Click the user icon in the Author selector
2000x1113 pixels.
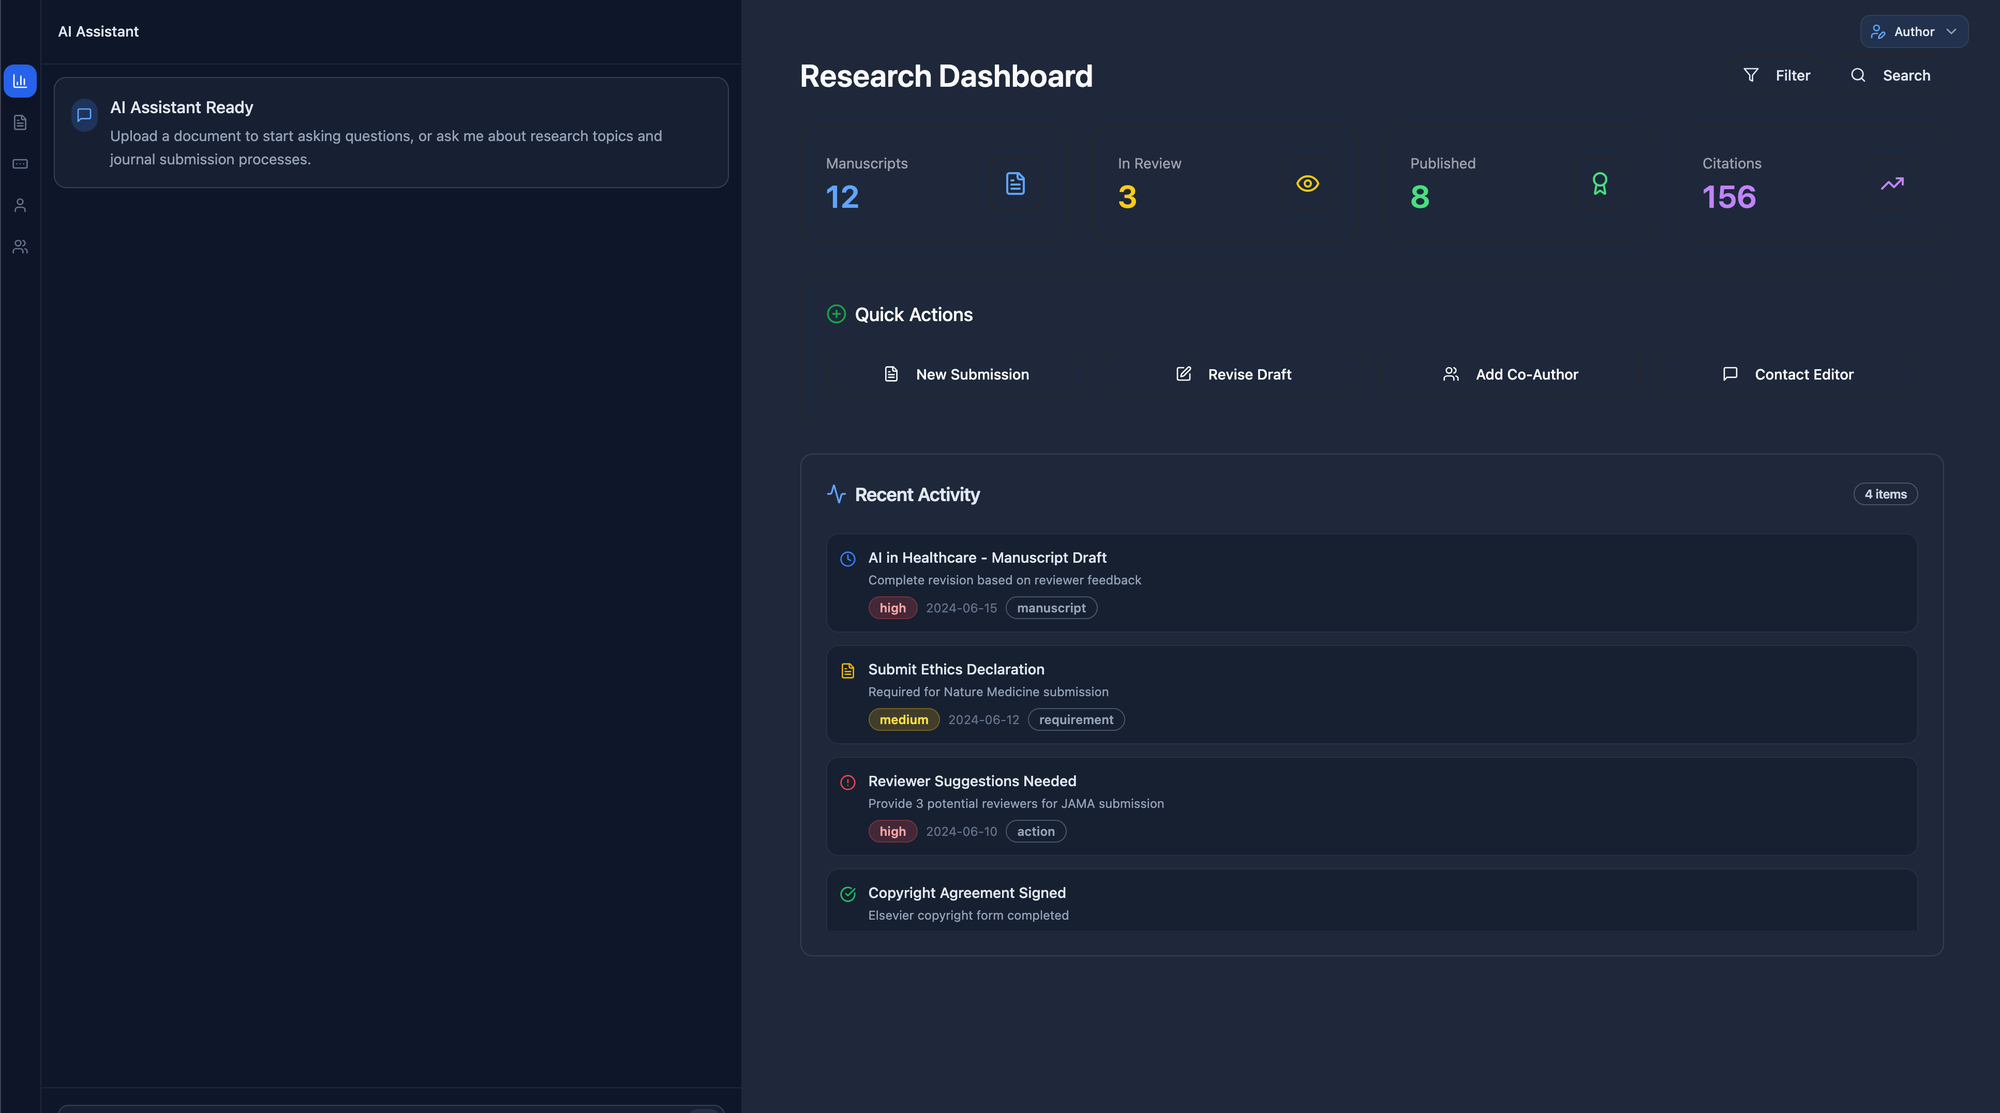pyautogui.click(x=1878, y=32)
